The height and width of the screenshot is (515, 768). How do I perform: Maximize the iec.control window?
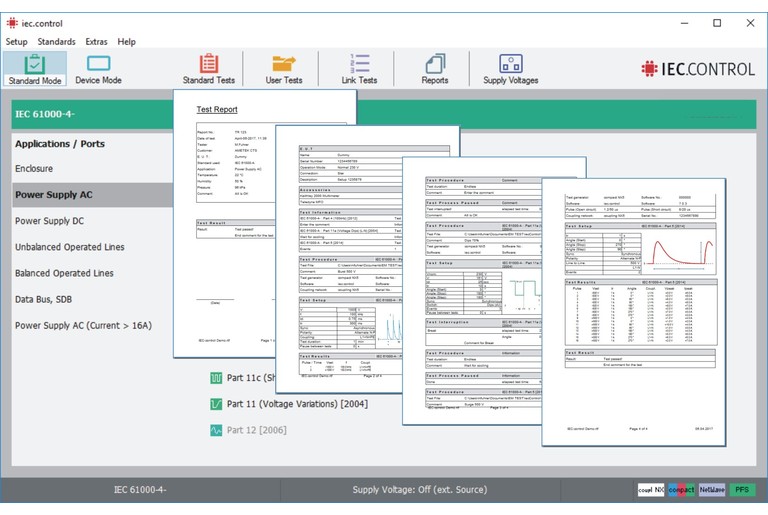(717, 23)
